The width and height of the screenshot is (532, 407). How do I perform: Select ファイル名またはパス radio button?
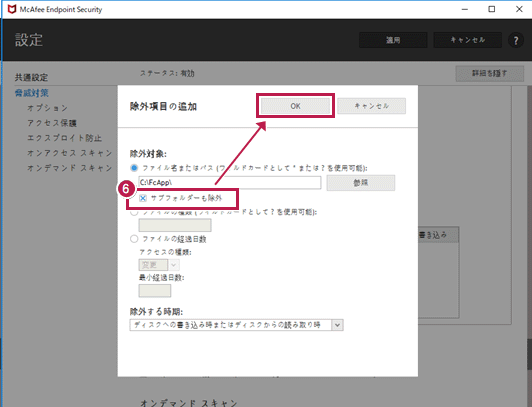pos(134,168)
